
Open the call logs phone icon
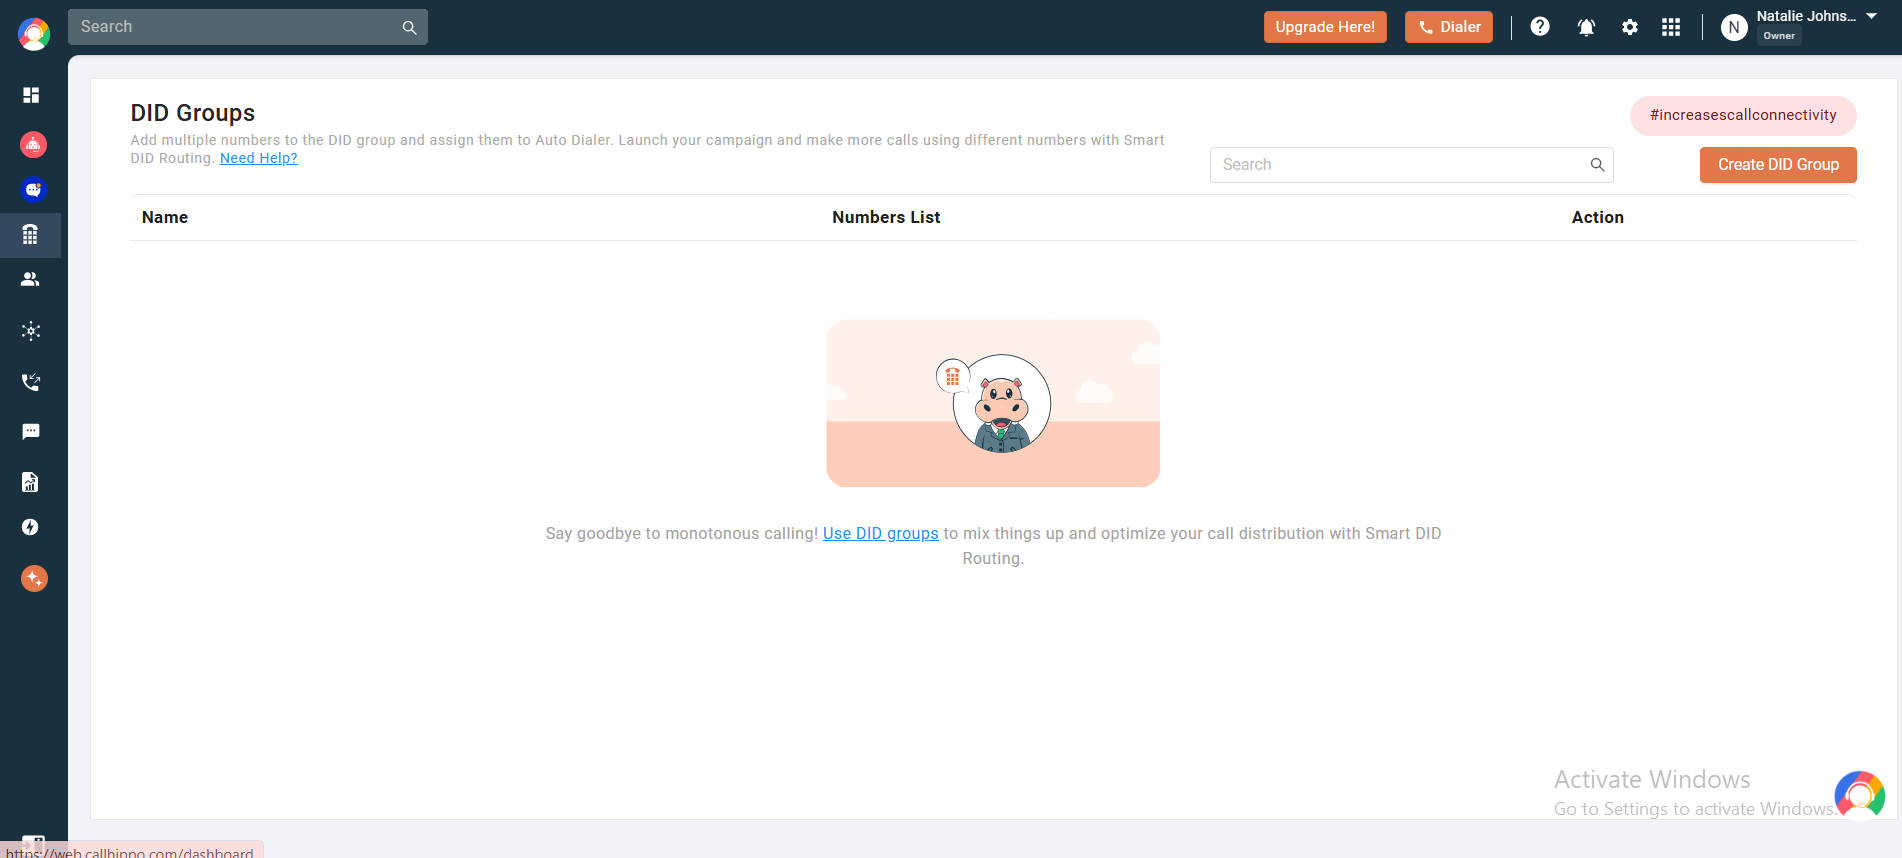31,382
